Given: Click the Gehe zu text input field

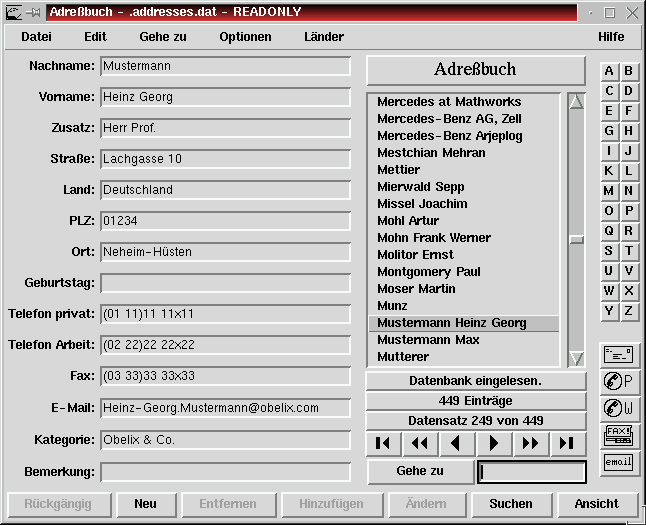Looking at the screenshot, I should tap(532, 472).
